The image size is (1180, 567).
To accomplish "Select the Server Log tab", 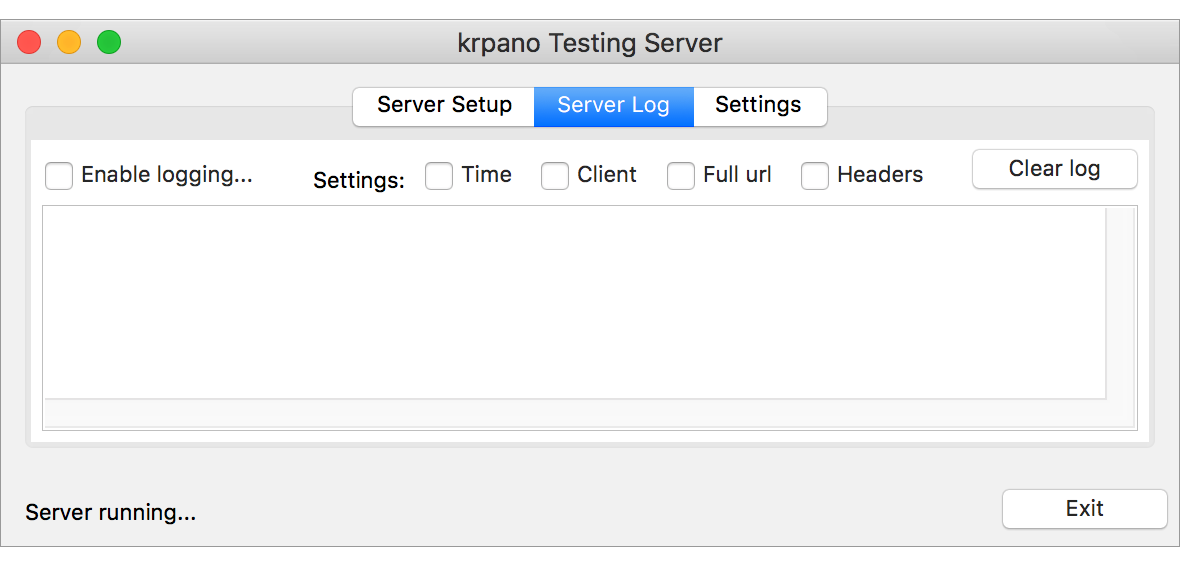I will [x=613, y=105].
